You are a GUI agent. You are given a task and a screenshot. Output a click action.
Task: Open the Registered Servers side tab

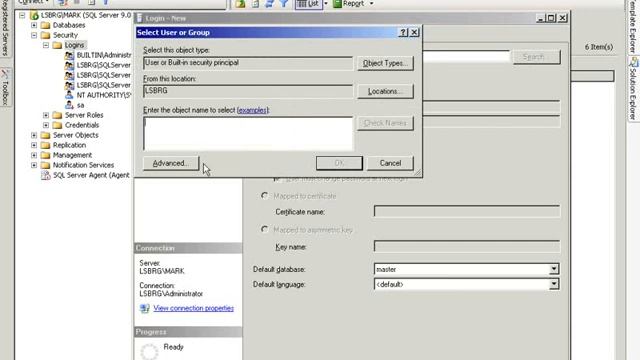point(5,28)
